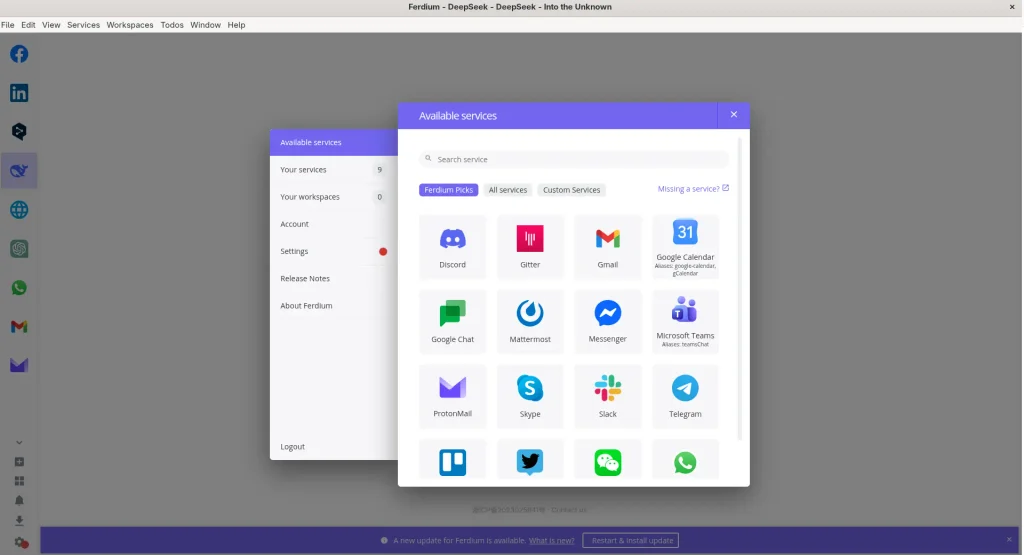Open the black hexagon service in sidebar
This screenshot has height=555, width=1024.
(x=19, y=131)
